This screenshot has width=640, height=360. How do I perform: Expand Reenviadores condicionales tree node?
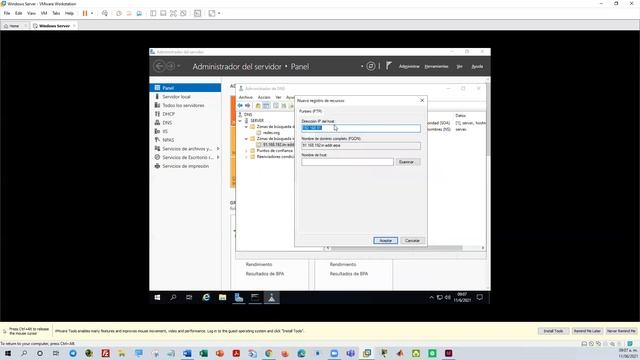(x=247, y=157)
